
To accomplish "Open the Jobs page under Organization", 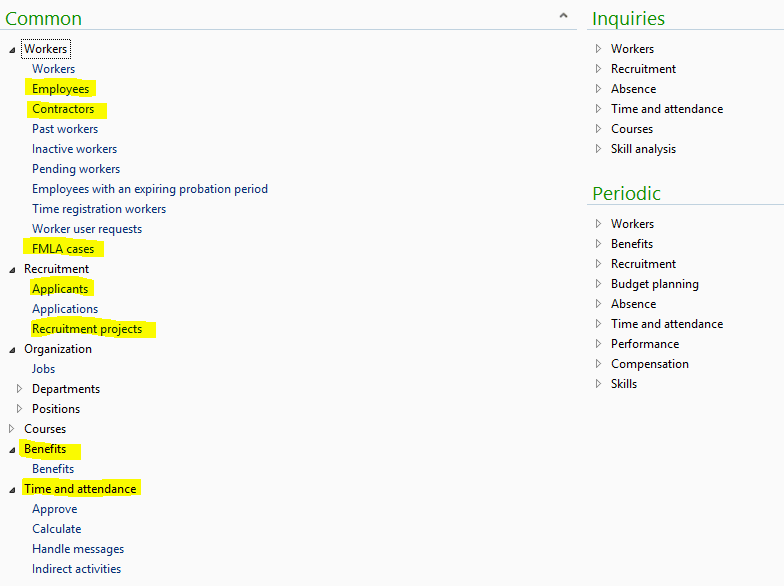I will tap(43, 369).
